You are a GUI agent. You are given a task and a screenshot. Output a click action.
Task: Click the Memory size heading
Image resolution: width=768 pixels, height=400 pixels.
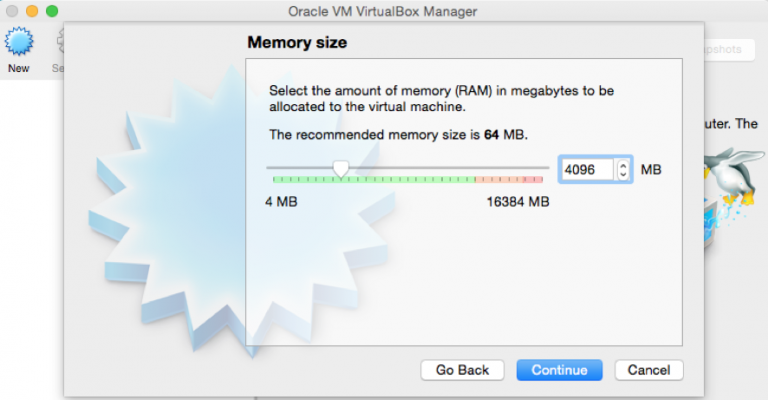click(296, 43)
